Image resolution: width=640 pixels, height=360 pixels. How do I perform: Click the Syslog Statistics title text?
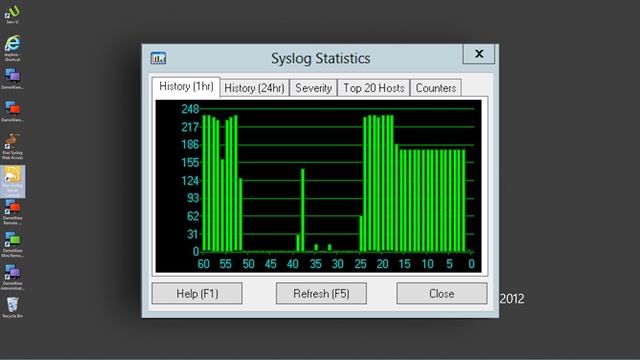(321, 58)
